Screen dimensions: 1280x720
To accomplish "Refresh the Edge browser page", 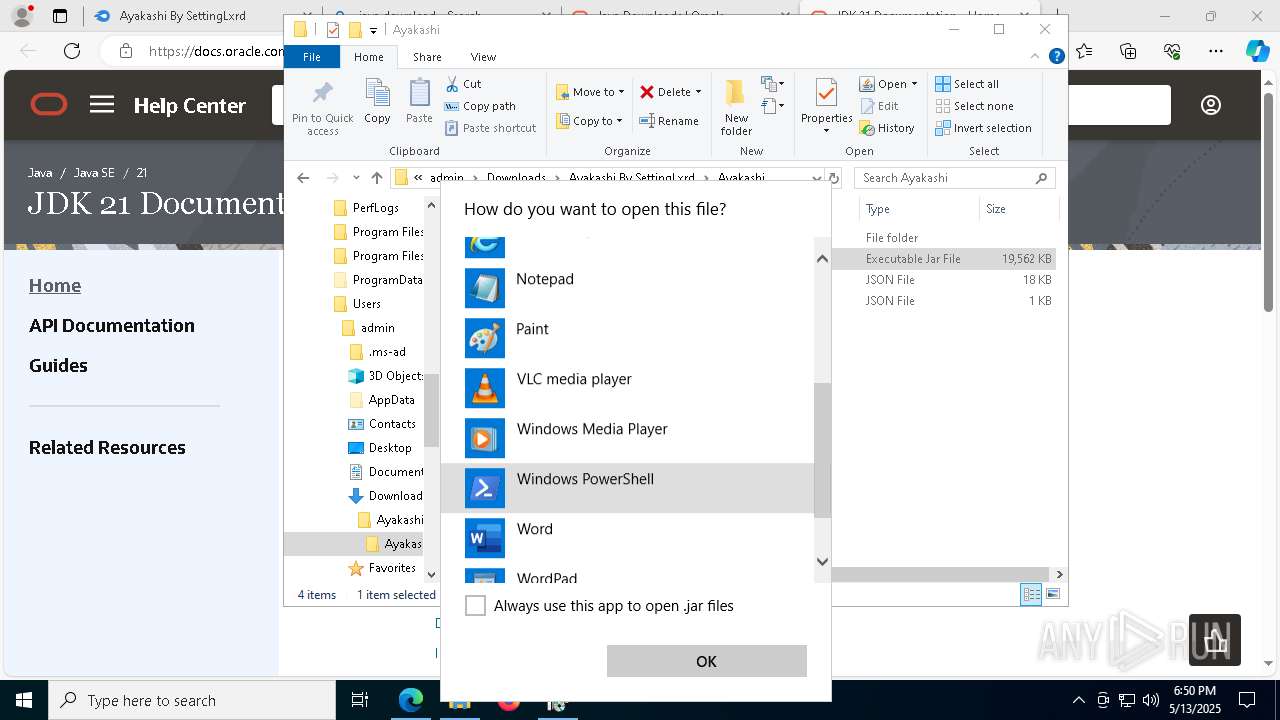I will [x=72, y=51].
